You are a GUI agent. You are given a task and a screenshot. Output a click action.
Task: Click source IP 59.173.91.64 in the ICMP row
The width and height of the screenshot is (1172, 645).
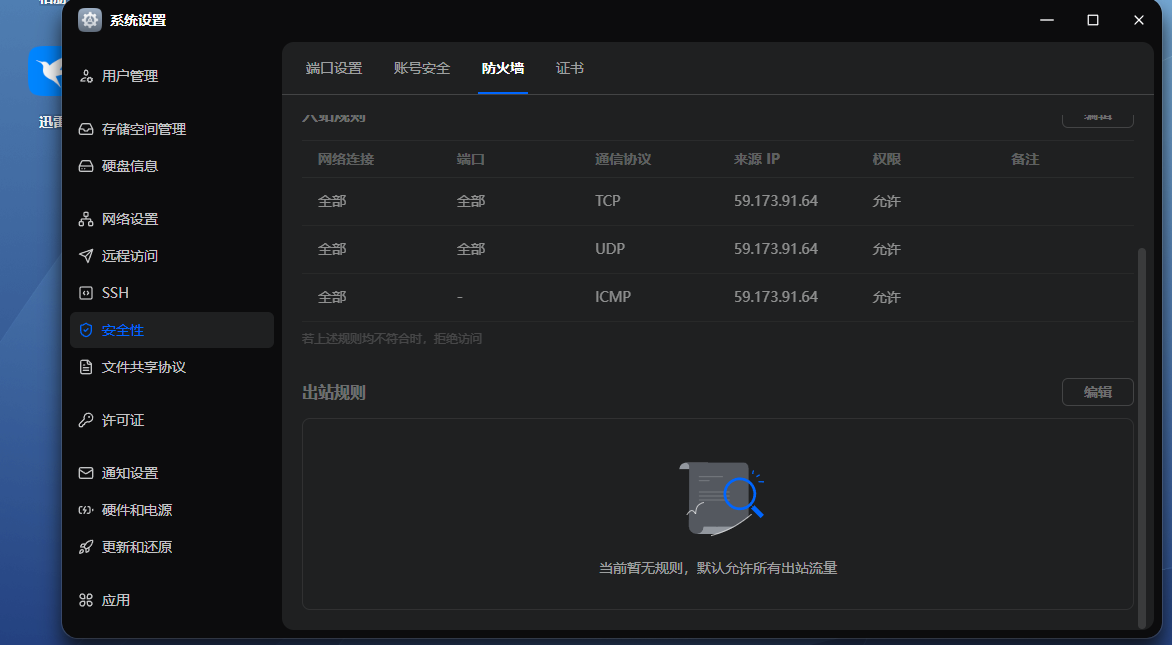point(776,297)
